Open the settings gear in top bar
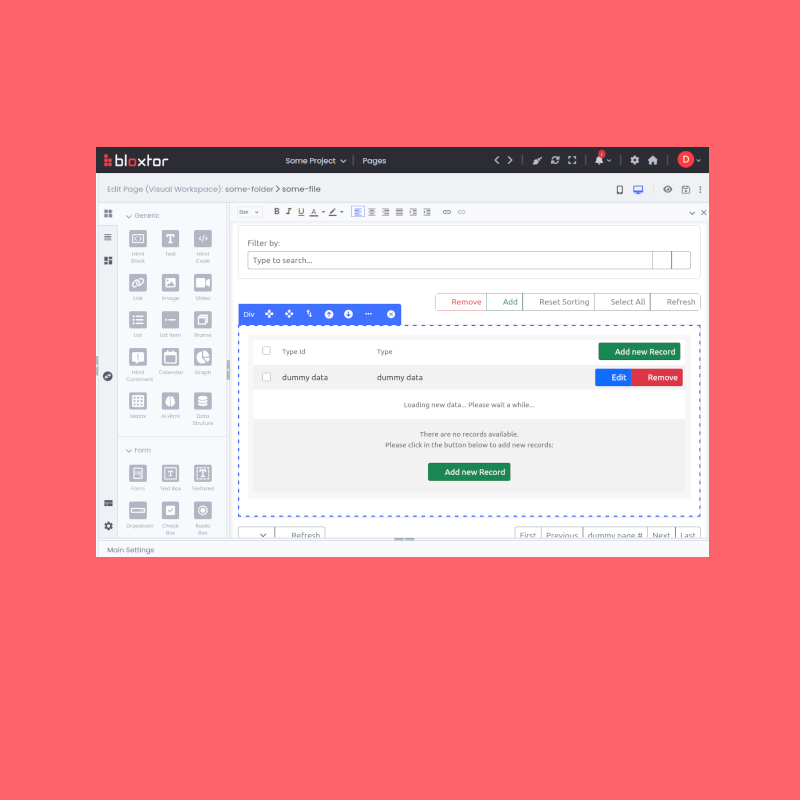Image resolution: width=800 pixels, height=800 pixels. coord(634,160)
